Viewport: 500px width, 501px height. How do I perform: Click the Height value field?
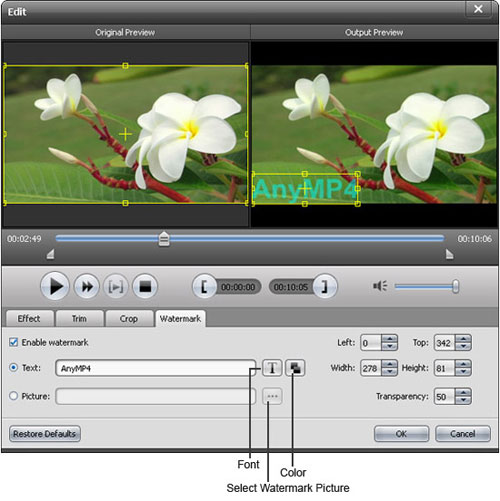[x=445, y=368]
